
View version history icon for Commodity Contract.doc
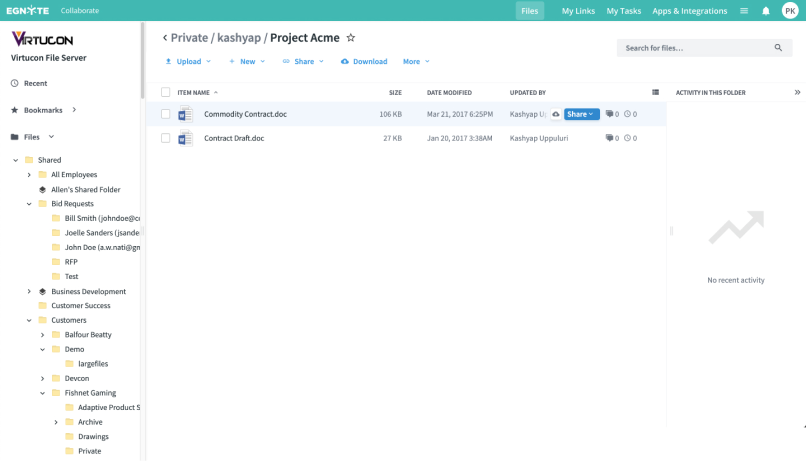coord(628,114)
